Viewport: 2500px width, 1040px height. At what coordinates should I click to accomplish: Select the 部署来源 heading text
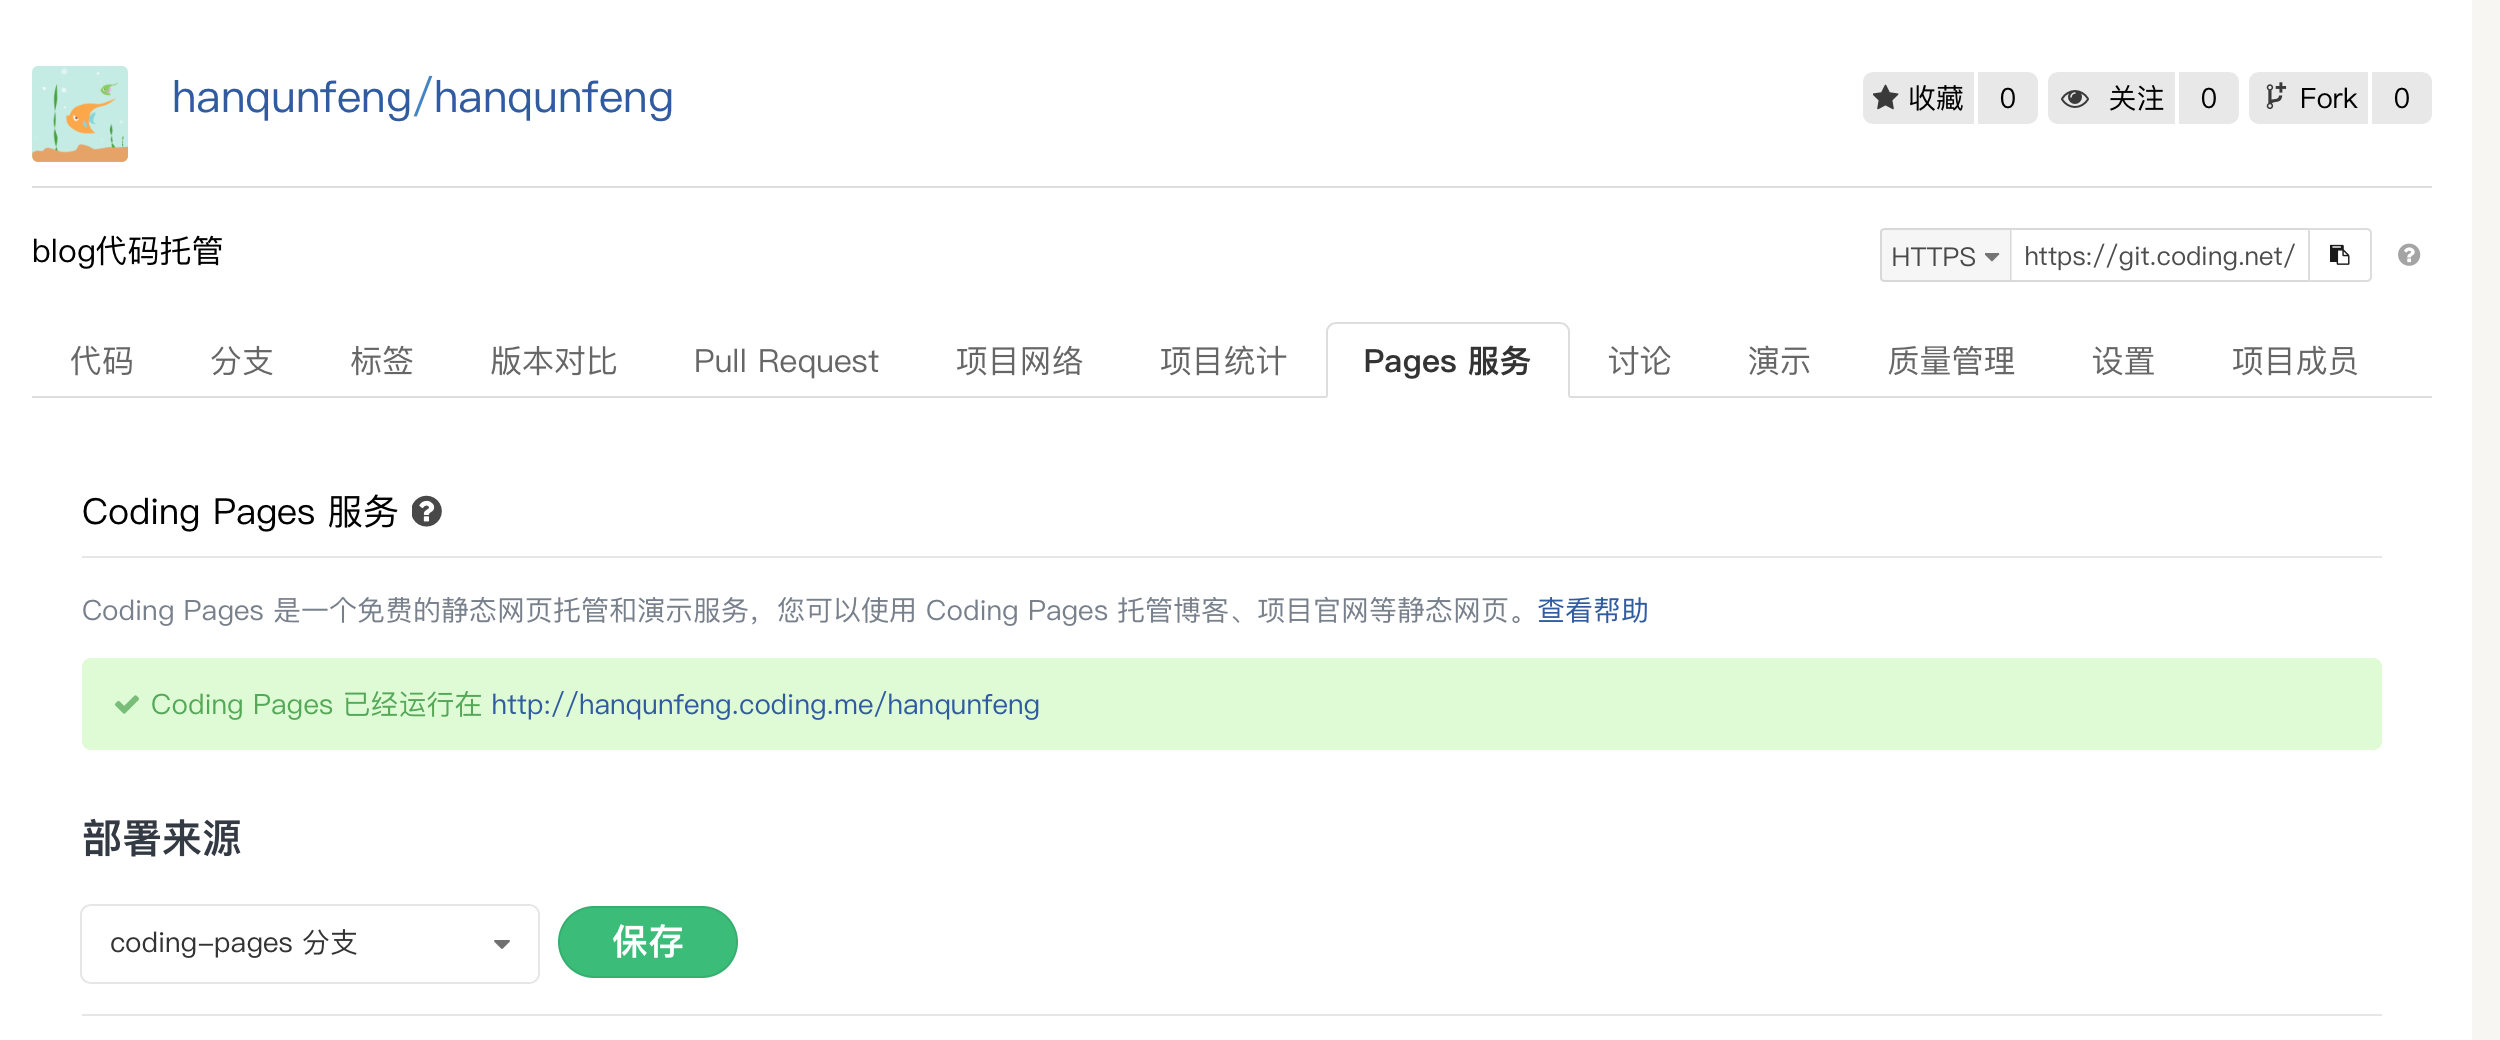(162, 838)
